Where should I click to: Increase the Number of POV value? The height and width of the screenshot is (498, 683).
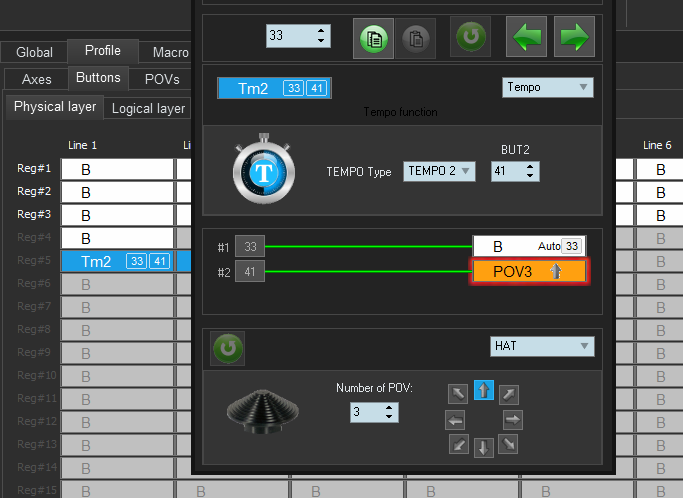click(389, 408)
